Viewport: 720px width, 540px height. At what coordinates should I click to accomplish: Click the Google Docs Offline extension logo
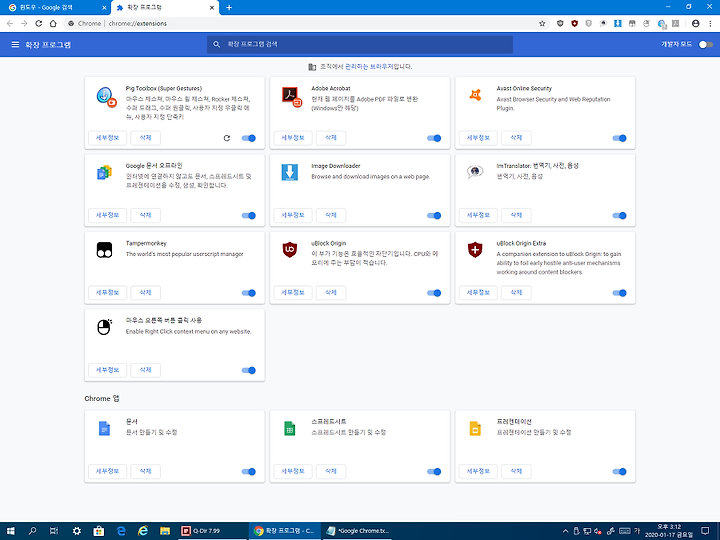click(104, 173)
